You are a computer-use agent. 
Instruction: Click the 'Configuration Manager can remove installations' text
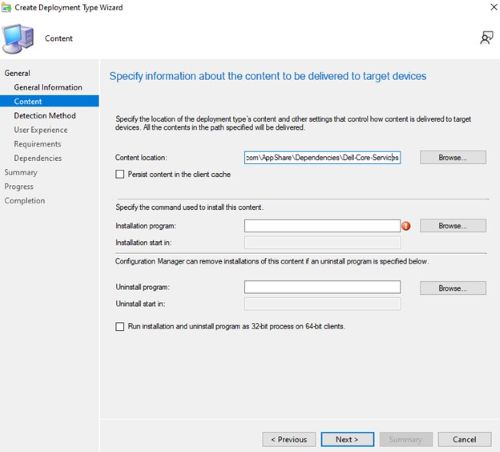coord(272,261)
